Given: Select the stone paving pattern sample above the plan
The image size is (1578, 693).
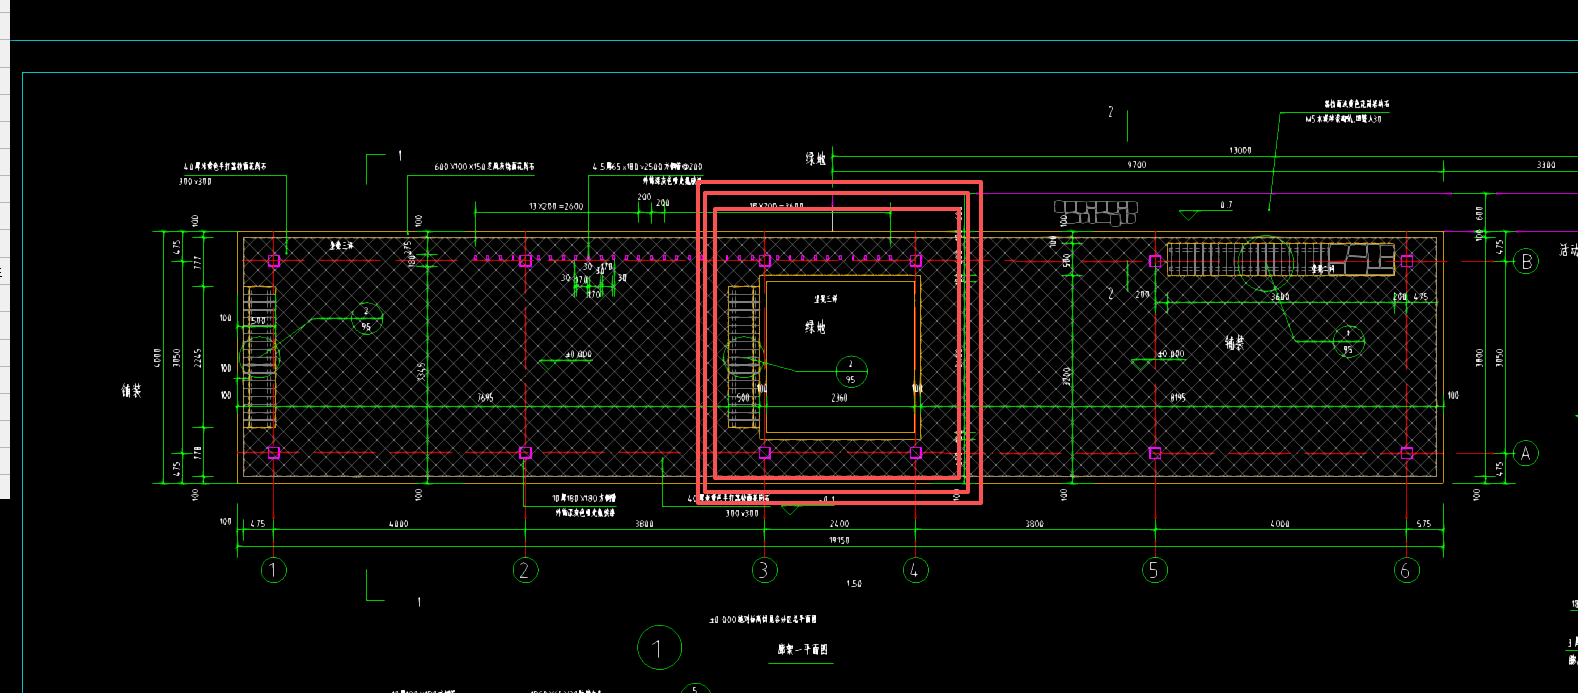Looking at the screenshot, I should pos(1096,212).
